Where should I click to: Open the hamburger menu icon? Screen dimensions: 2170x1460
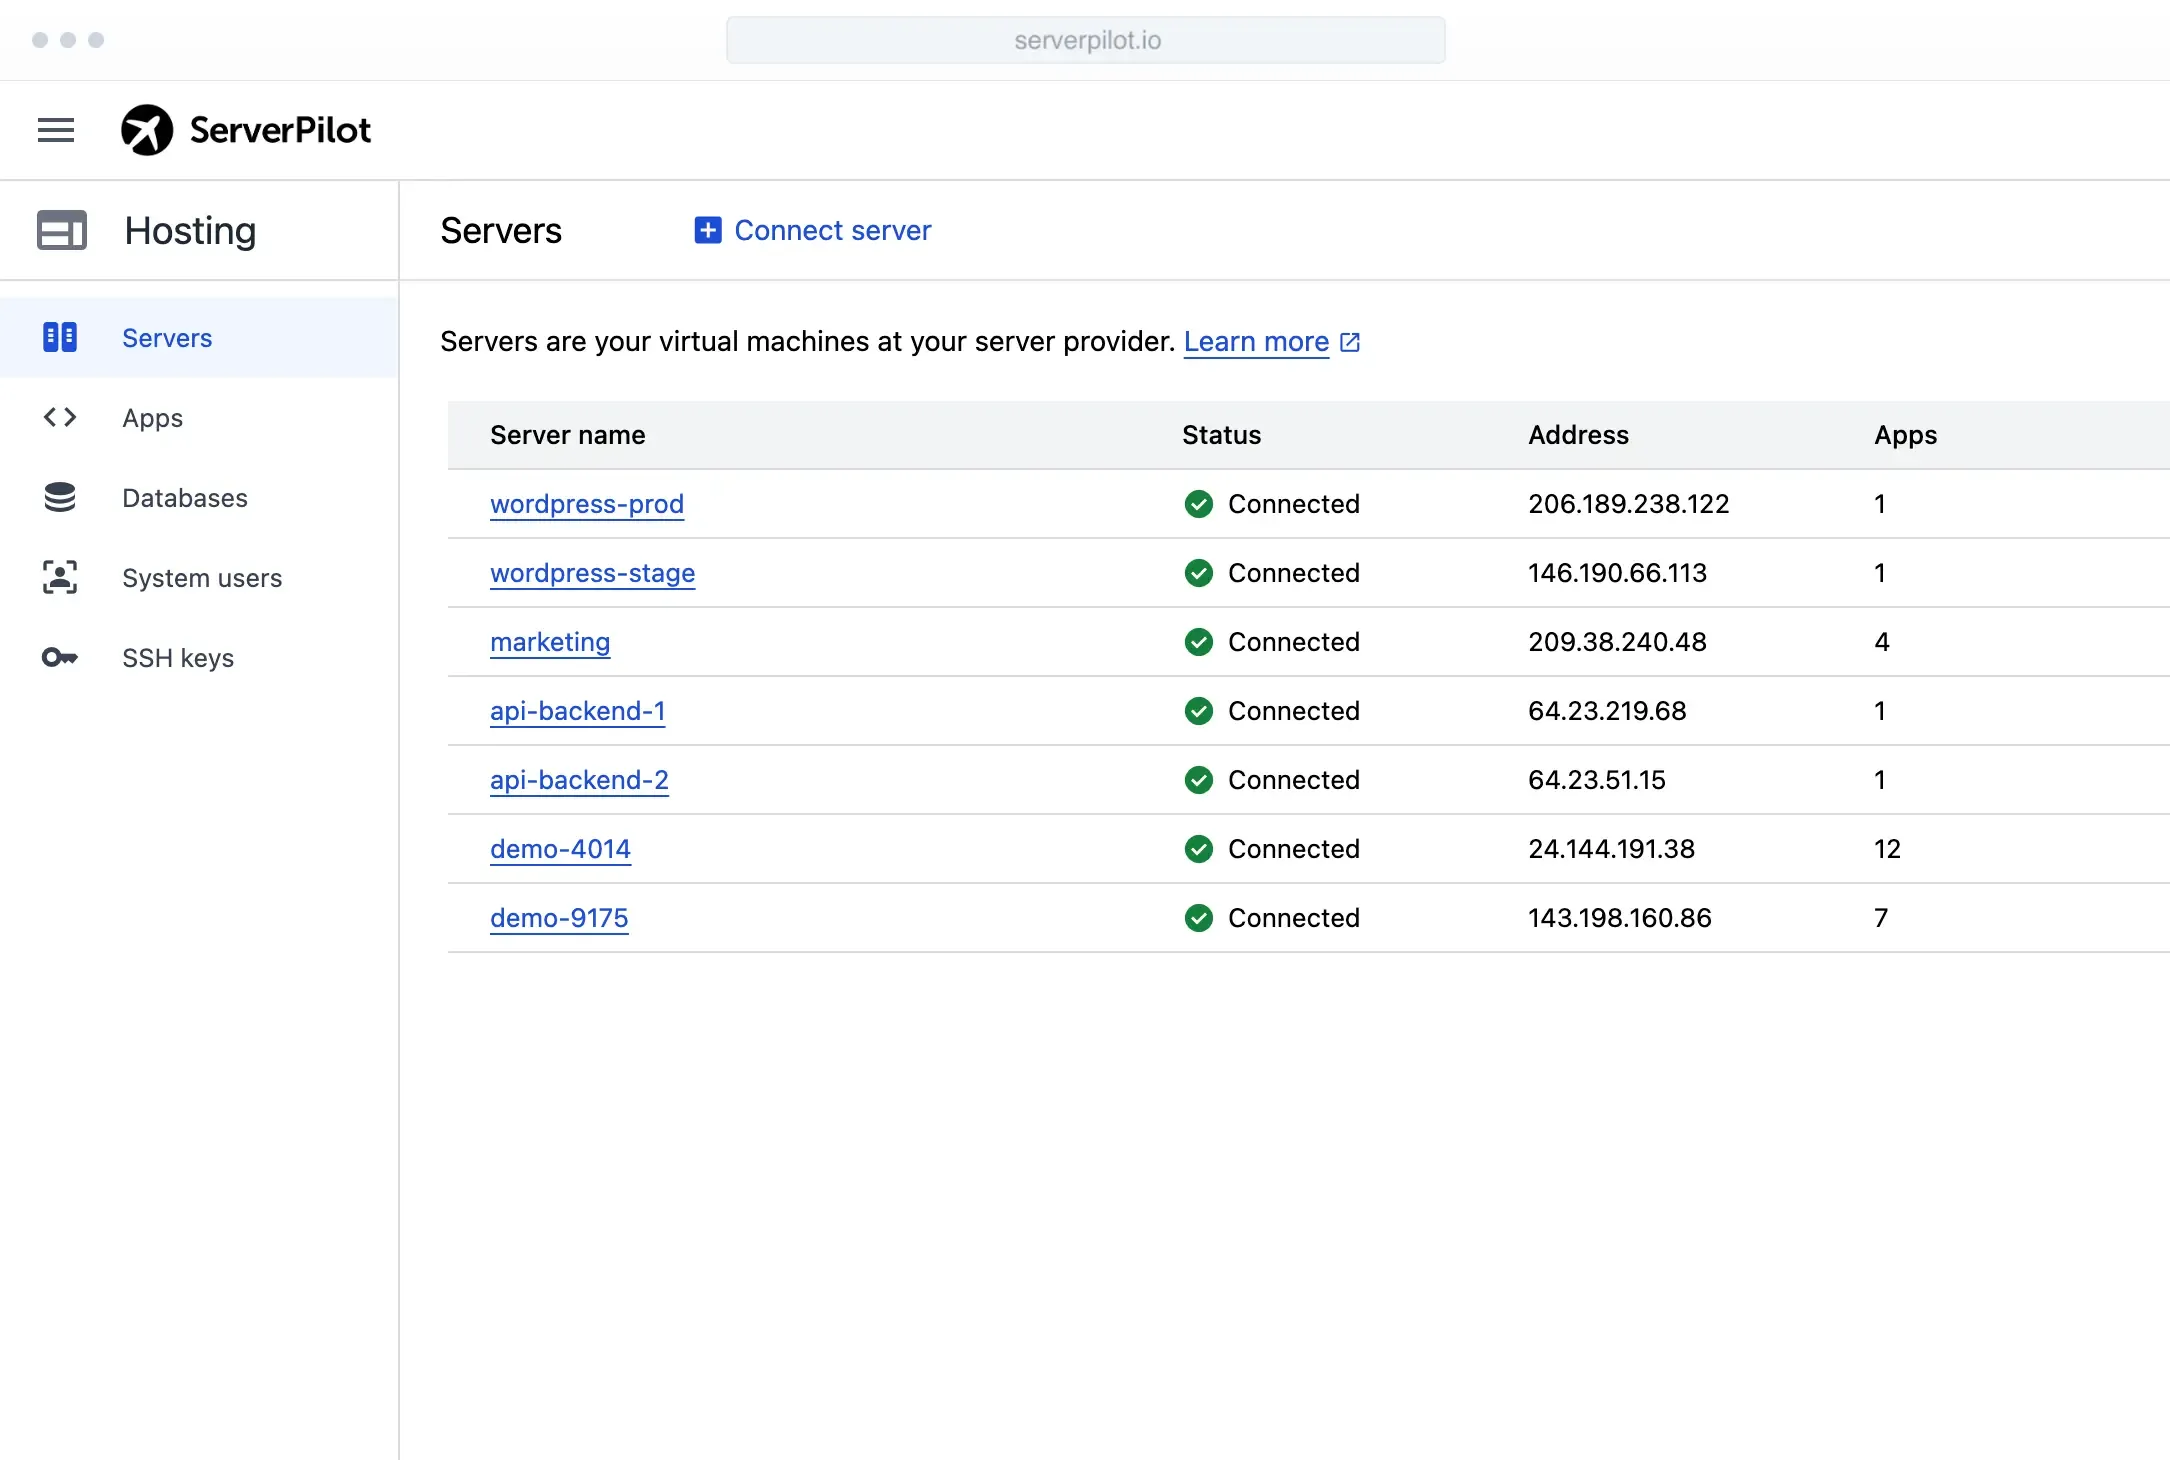[56, 130]
